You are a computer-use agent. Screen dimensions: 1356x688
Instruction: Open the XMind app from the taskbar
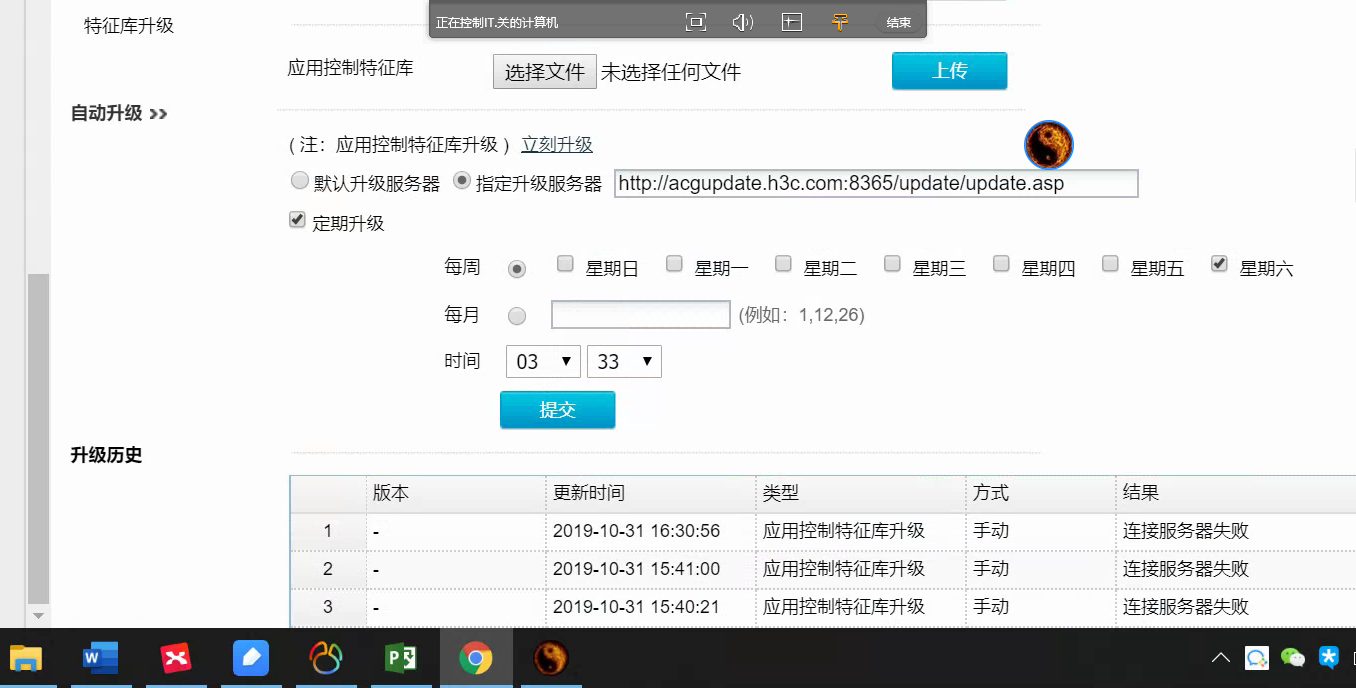(x=176, y=658)
